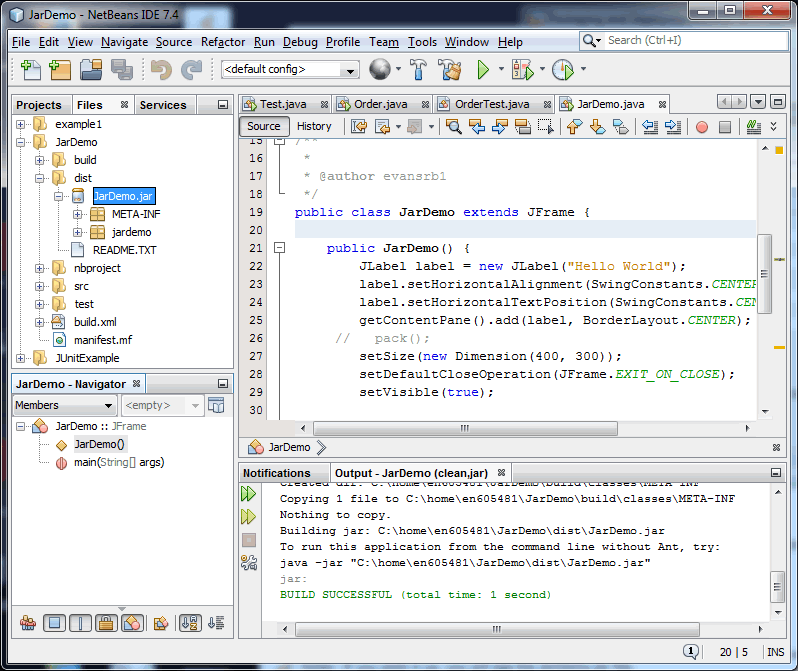Select main(String[] args) in Navigator

(x=119, y=462)
